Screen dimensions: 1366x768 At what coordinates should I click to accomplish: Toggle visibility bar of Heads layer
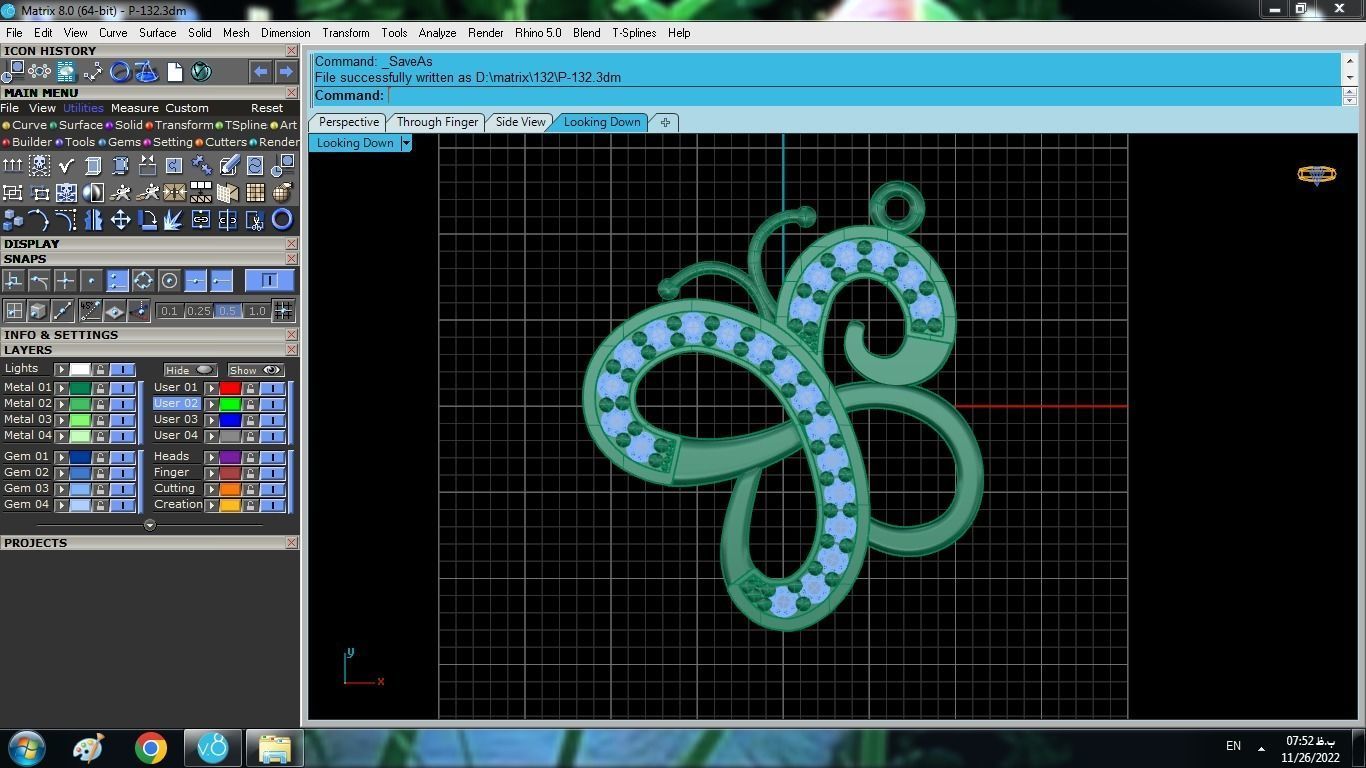pyautogui.click(x=272, y=457)
